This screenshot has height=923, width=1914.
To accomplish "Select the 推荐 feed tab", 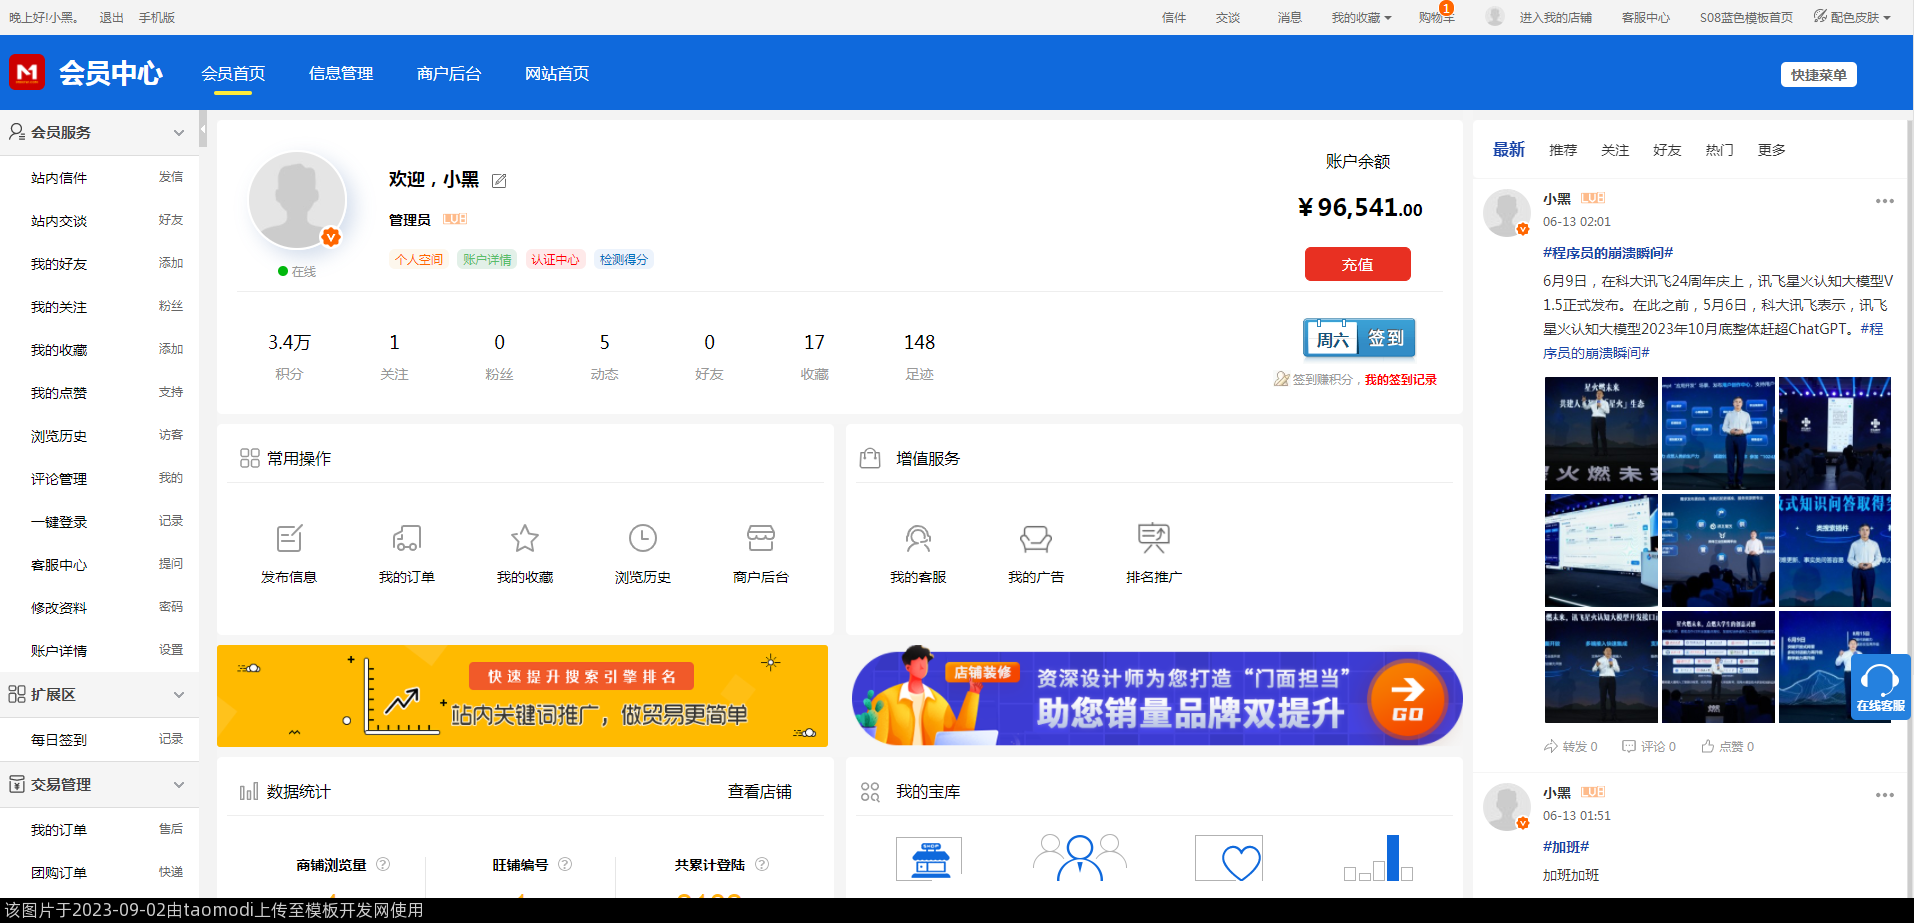I will click(1562, 150).
